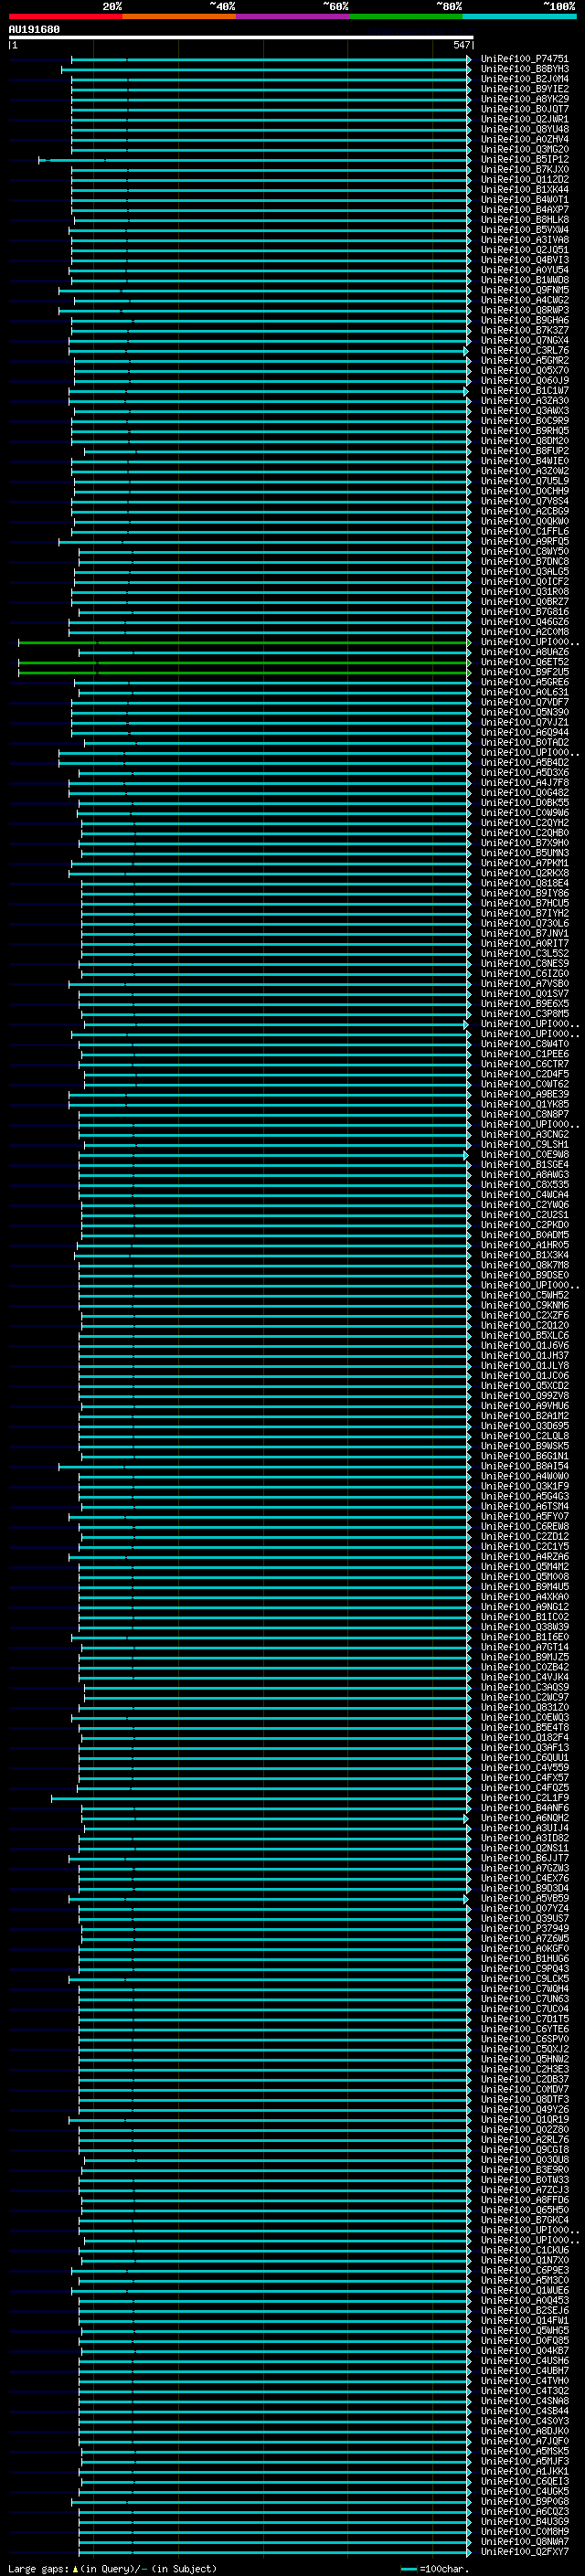Image resolution: width=585 pixels, height=2576 pixels.
Task: Open hit UniRef100_Q2JWR1
Action: point(524,119)
